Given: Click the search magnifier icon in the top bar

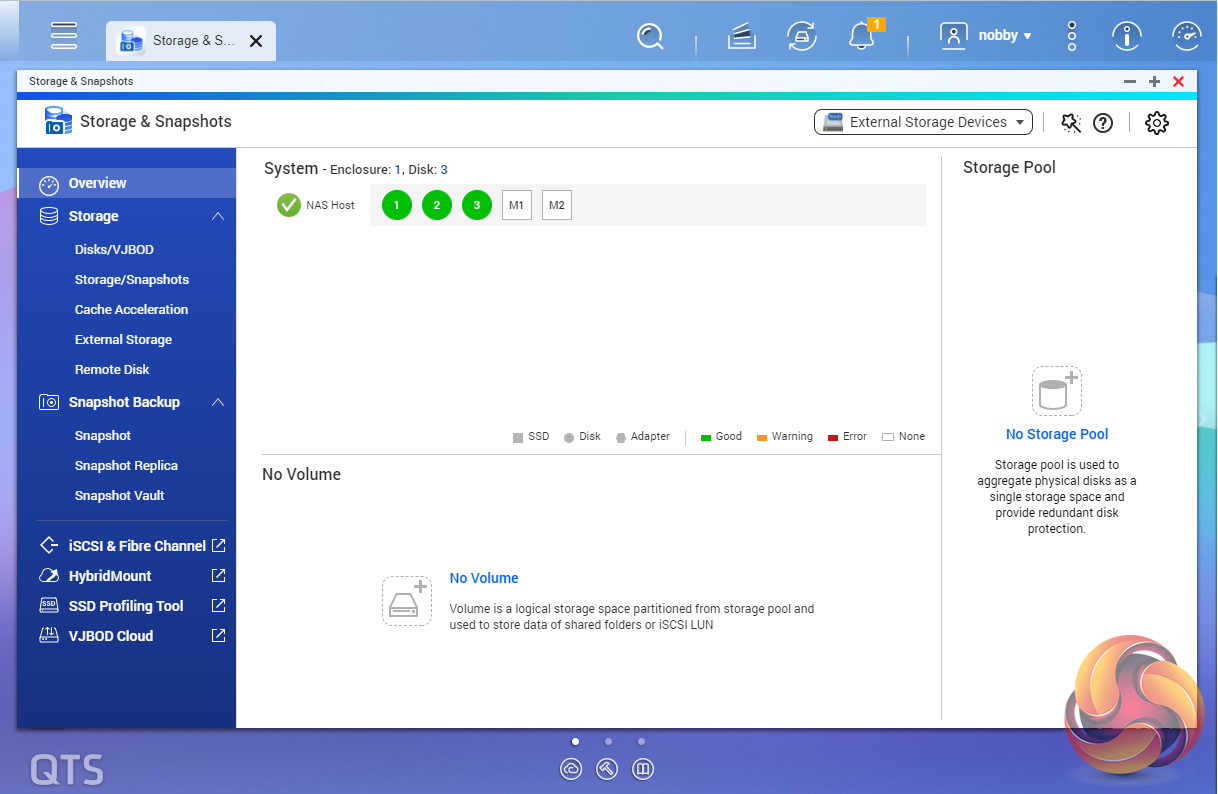Looking at the screenshot, I should click(x=650, y=37).
